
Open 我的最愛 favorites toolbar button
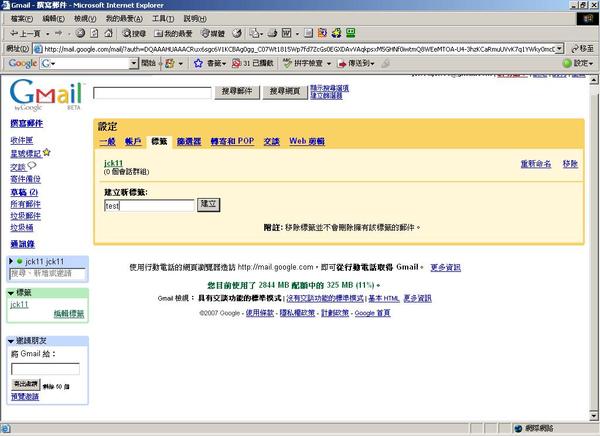(173, 33)
